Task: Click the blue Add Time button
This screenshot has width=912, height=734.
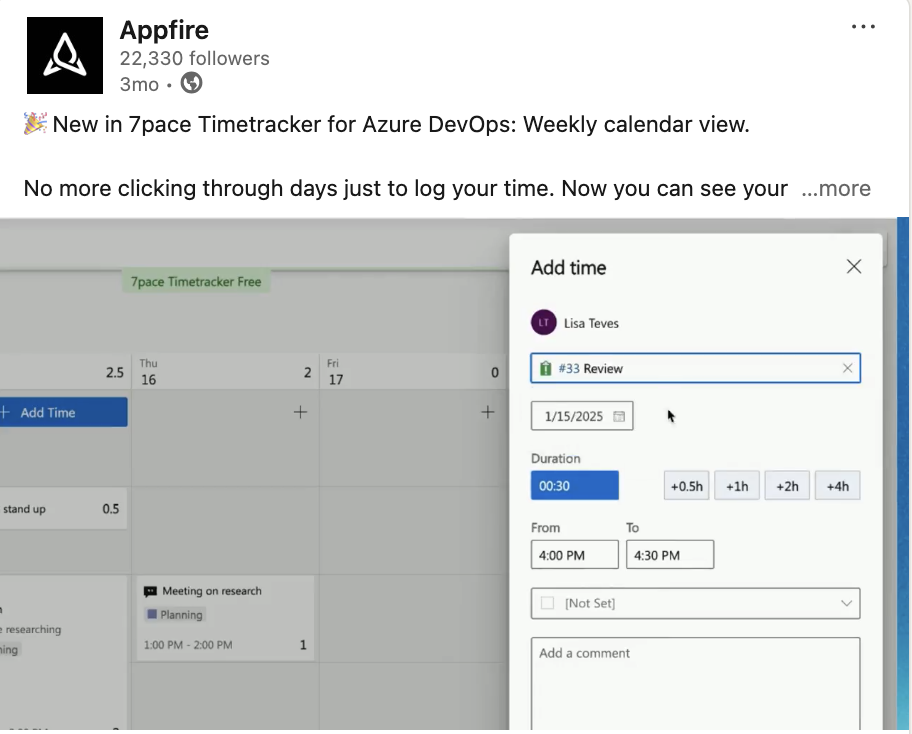Action: click(63, 412)
